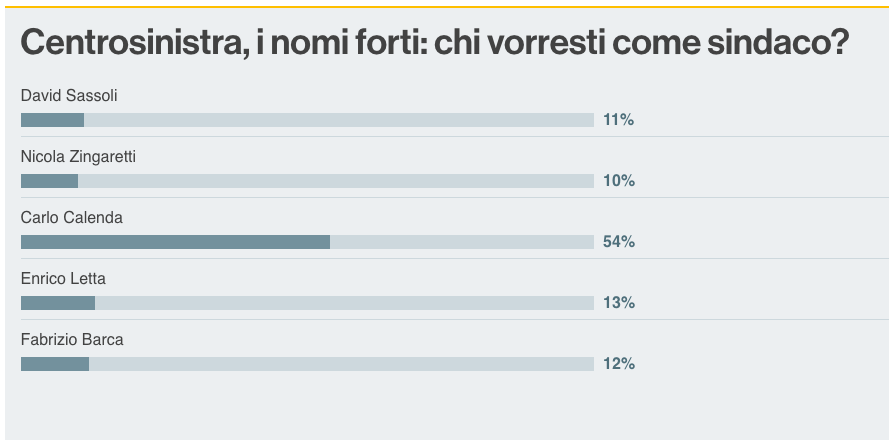Screen dimensions: 889x446
Task: Click the 13% value for Letta
Action: tap(619, 303)
